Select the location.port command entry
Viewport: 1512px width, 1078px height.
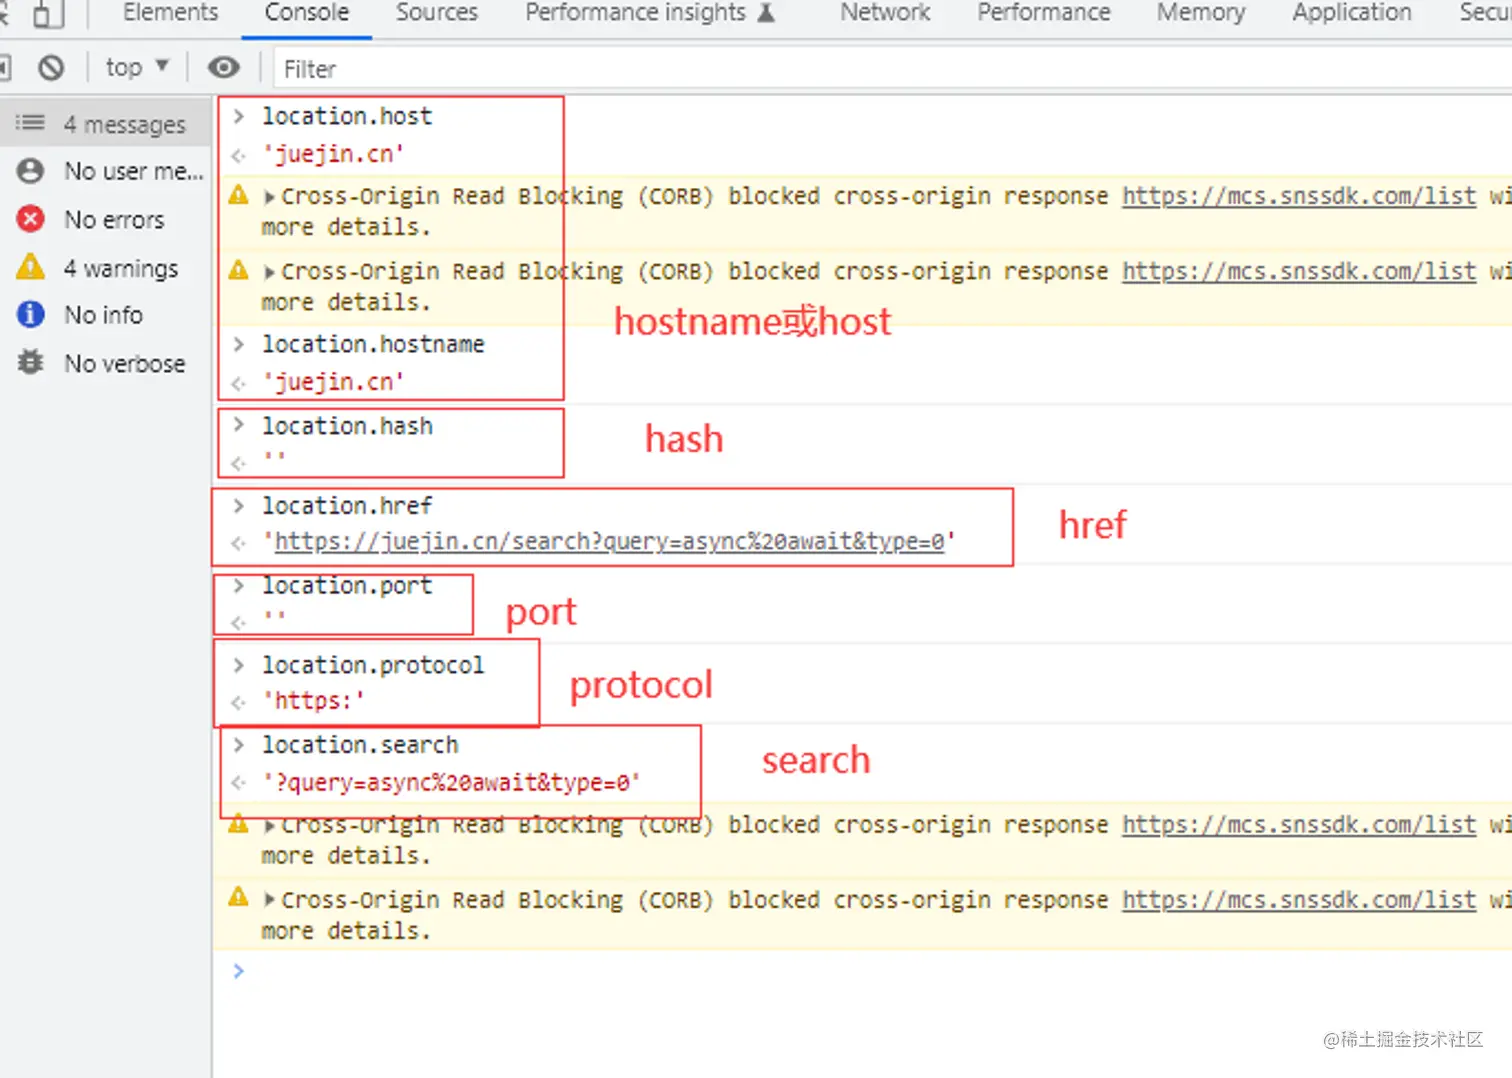click(347, 585)
